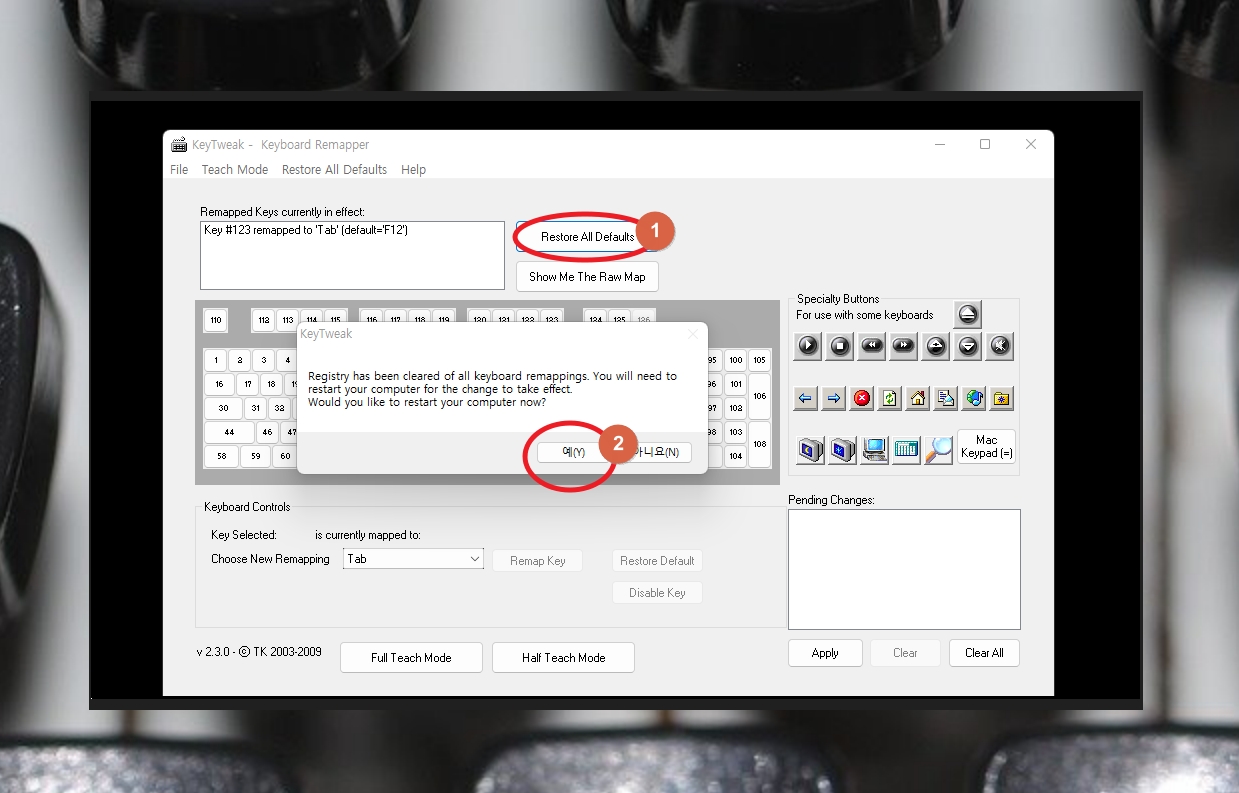Click the Mute speaker specialty button
Image resolution: width=1239 pixels, height=793 pixels.
point(1000,346)
